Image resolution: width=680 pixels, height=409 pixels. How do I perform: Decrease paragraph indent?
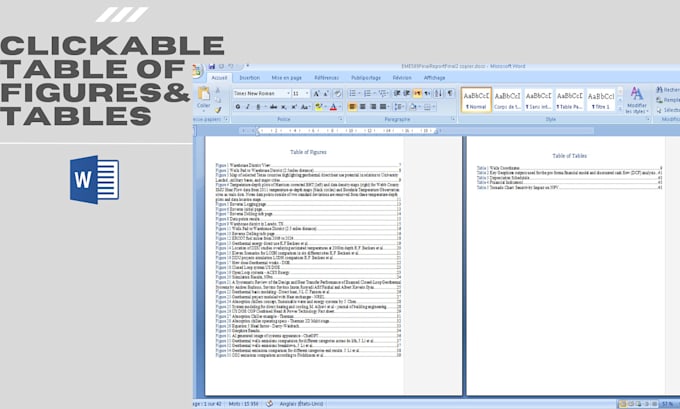coord(397,93)
